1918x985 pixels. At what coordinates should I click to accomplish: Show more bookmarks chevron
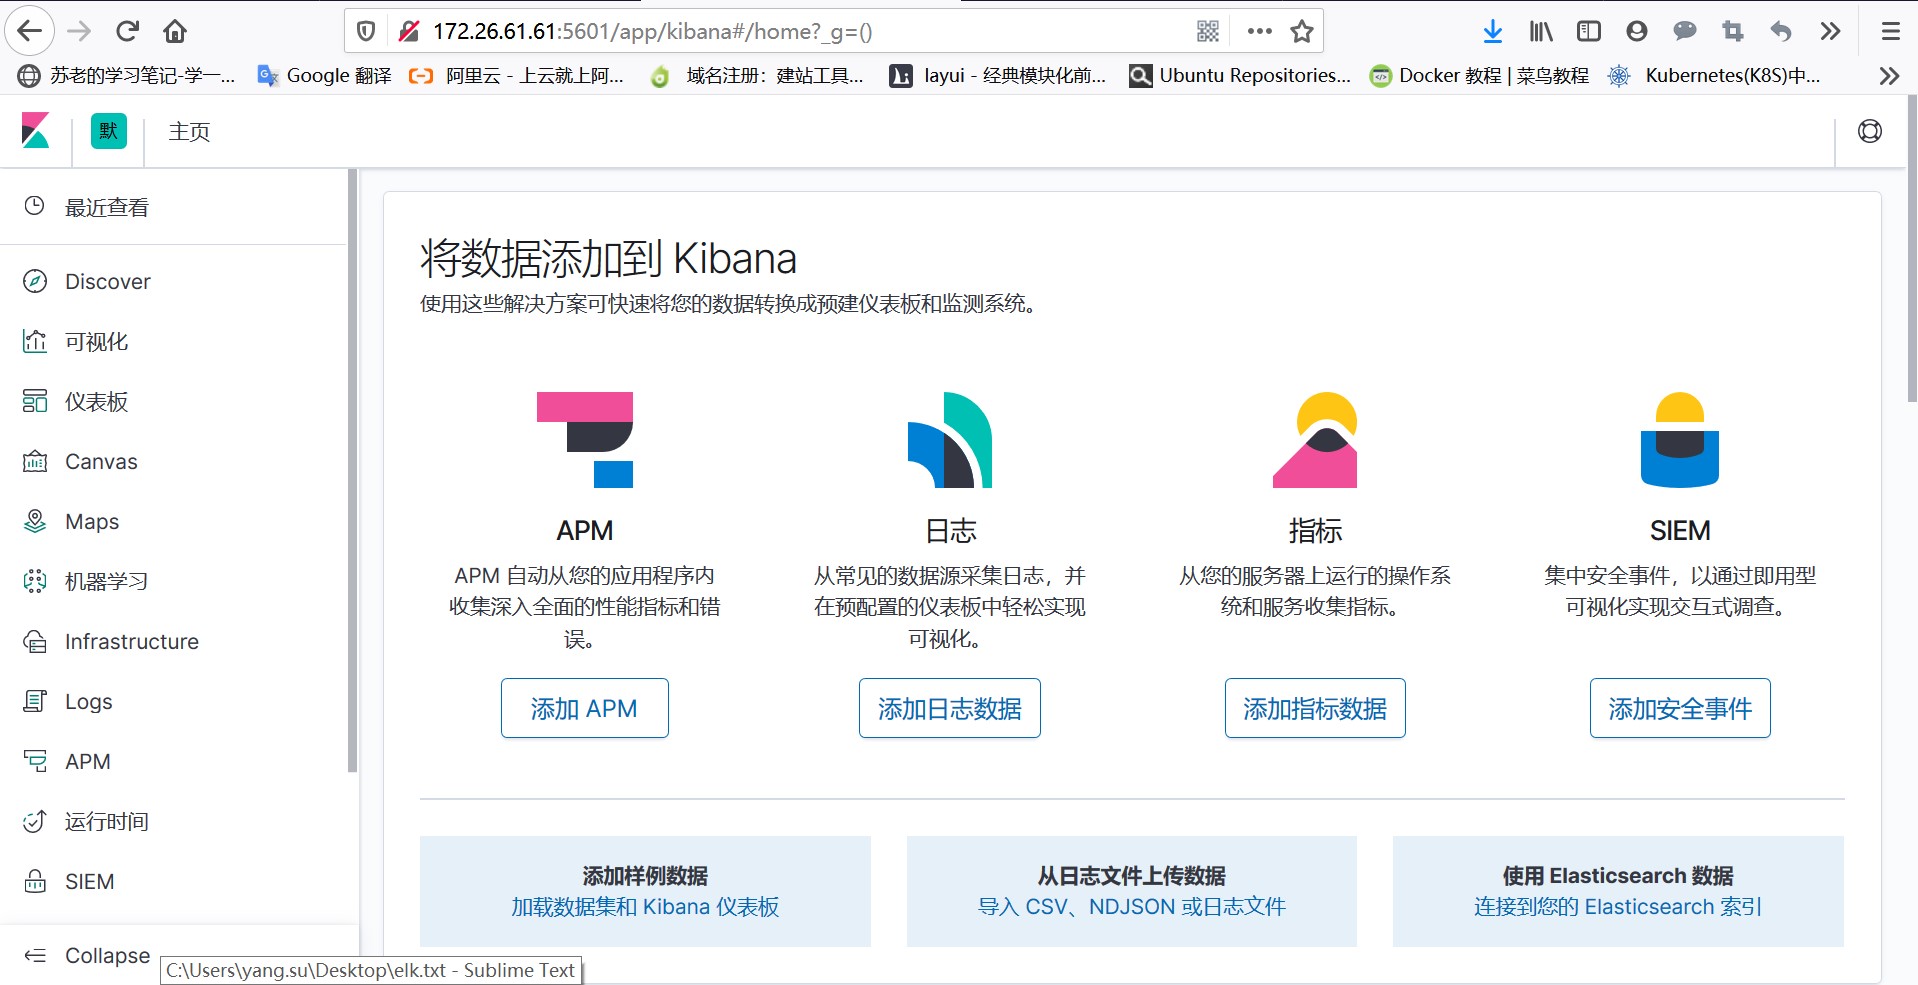1889,75
